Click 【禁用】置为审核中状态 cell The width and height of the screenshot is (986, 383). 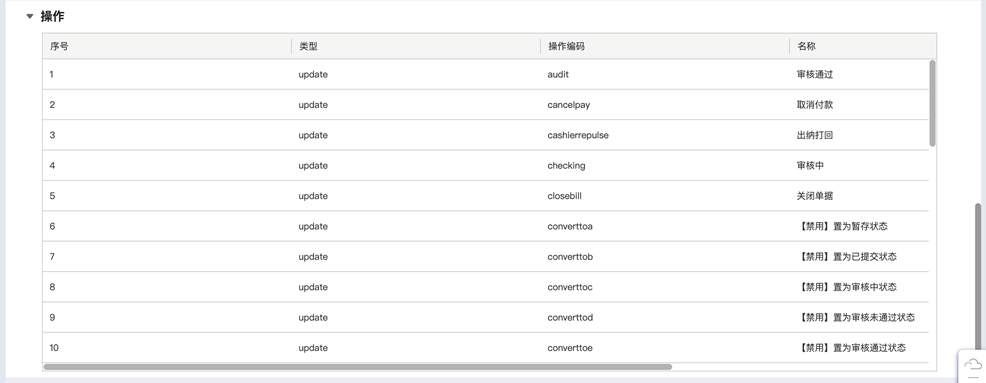(859, 287)
